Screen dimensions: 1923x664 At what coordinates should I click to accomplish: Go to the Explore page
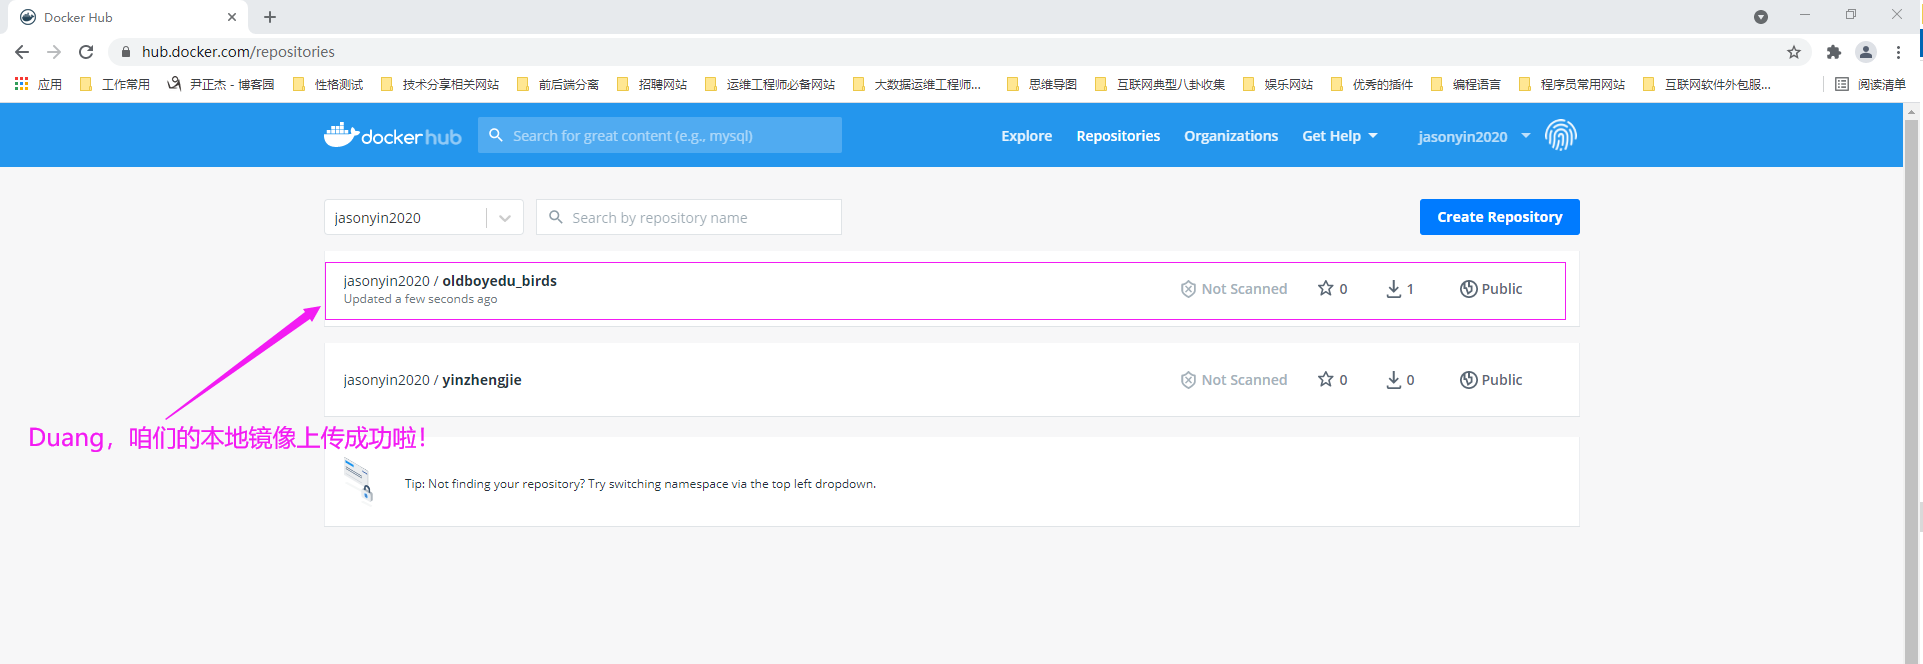pos(1026,136)
